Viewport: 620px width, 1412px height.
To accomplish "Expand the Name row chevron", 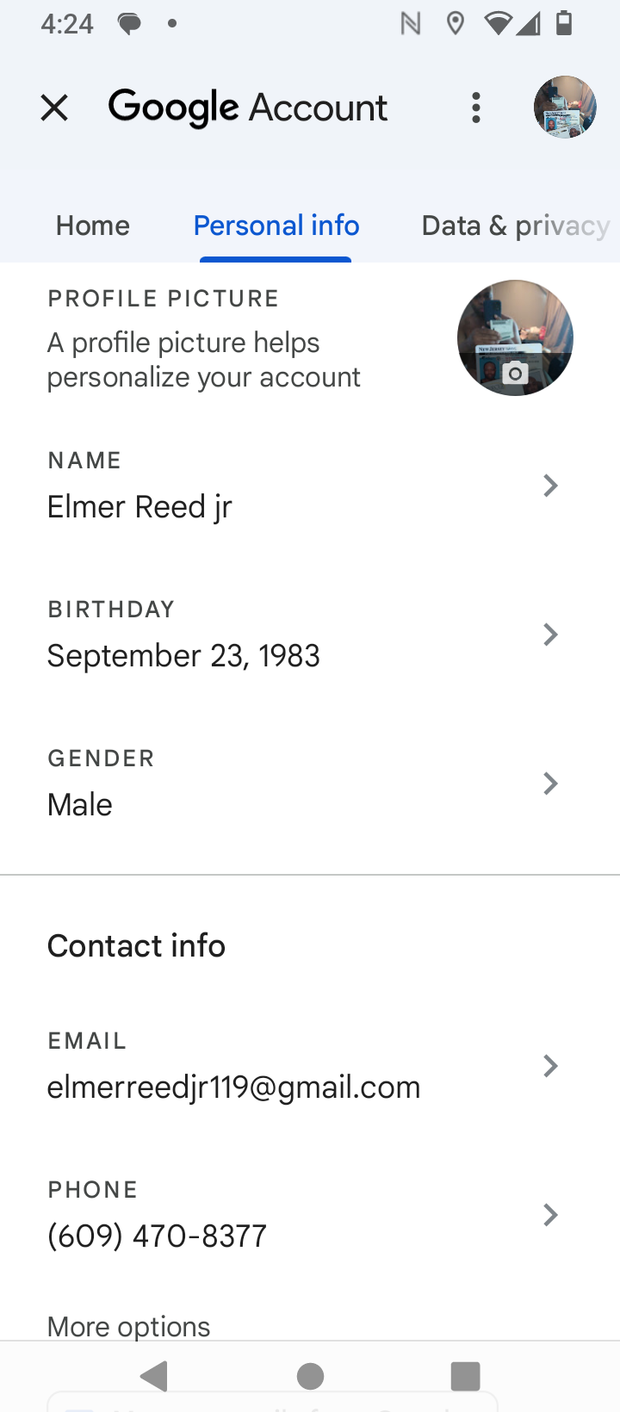I will click(550, 486).
